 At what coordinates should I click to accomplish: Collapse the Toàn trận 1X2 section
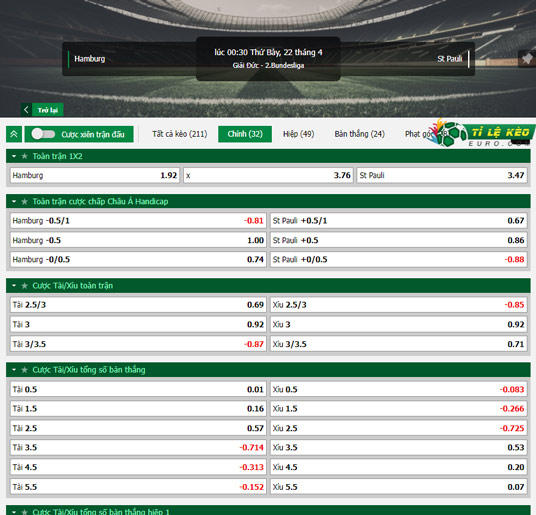coord(14,156)
